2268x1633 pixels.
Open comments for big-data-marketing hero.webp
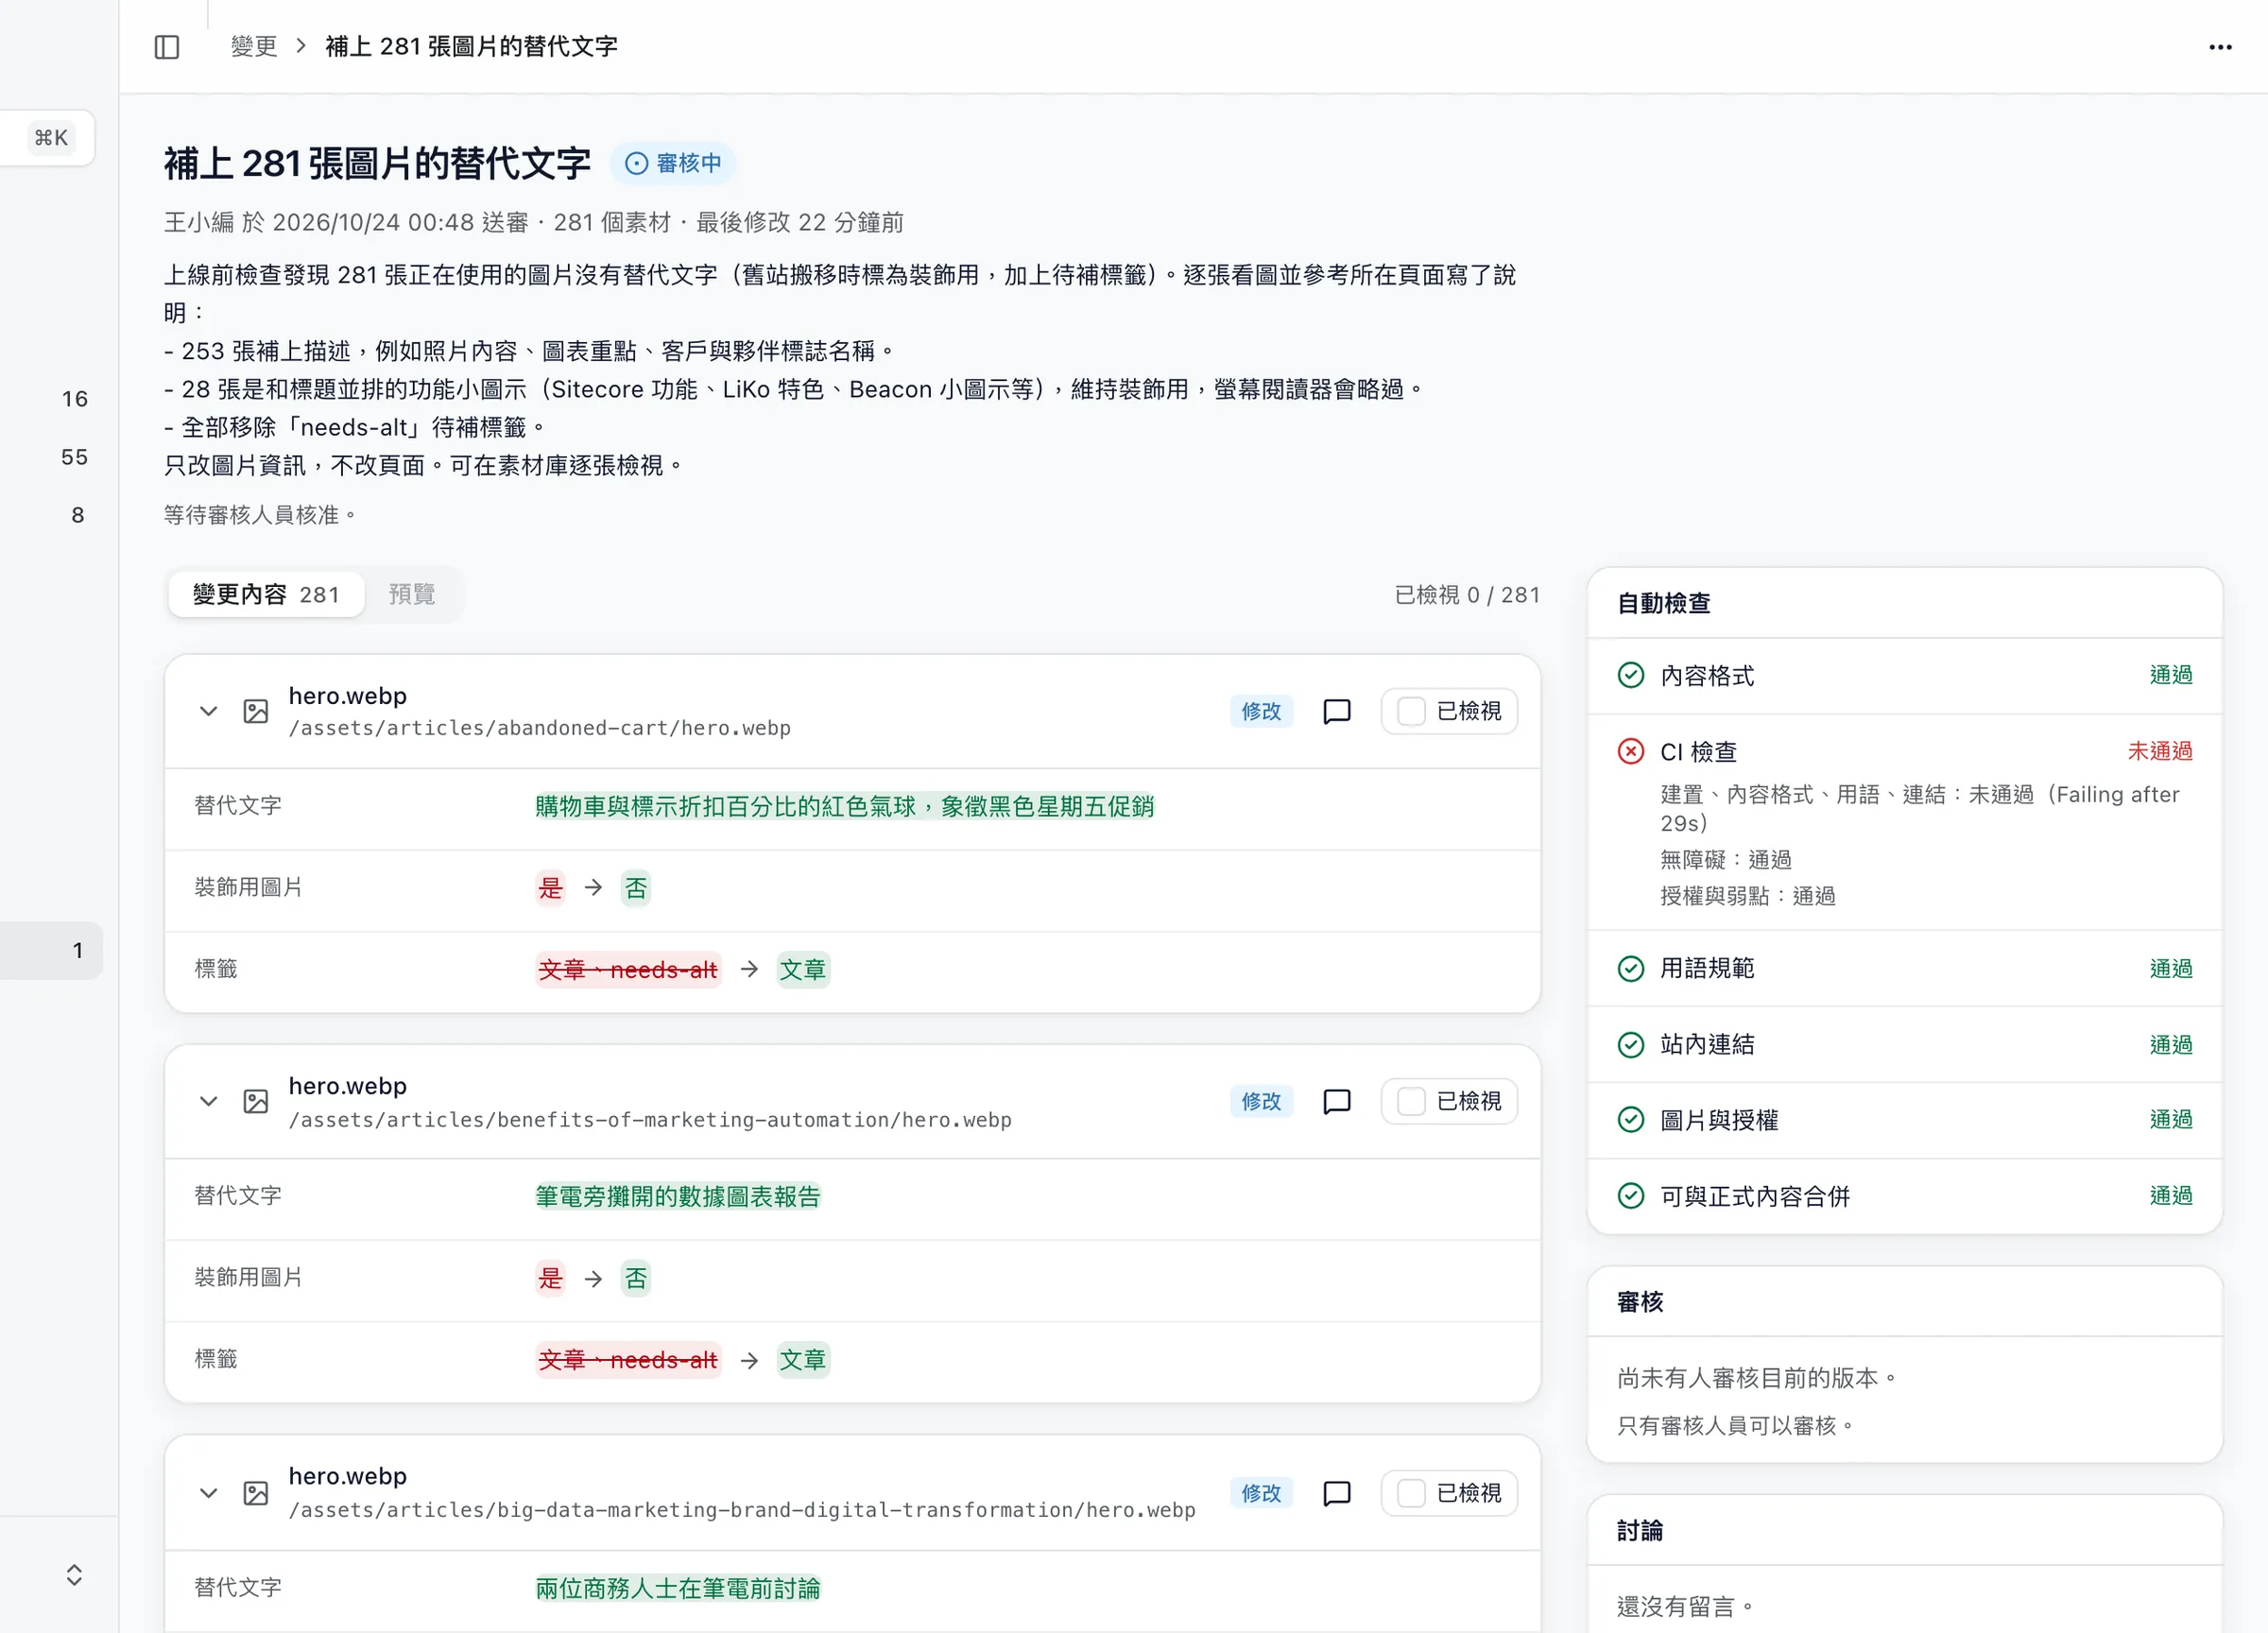point(1337,1493)
